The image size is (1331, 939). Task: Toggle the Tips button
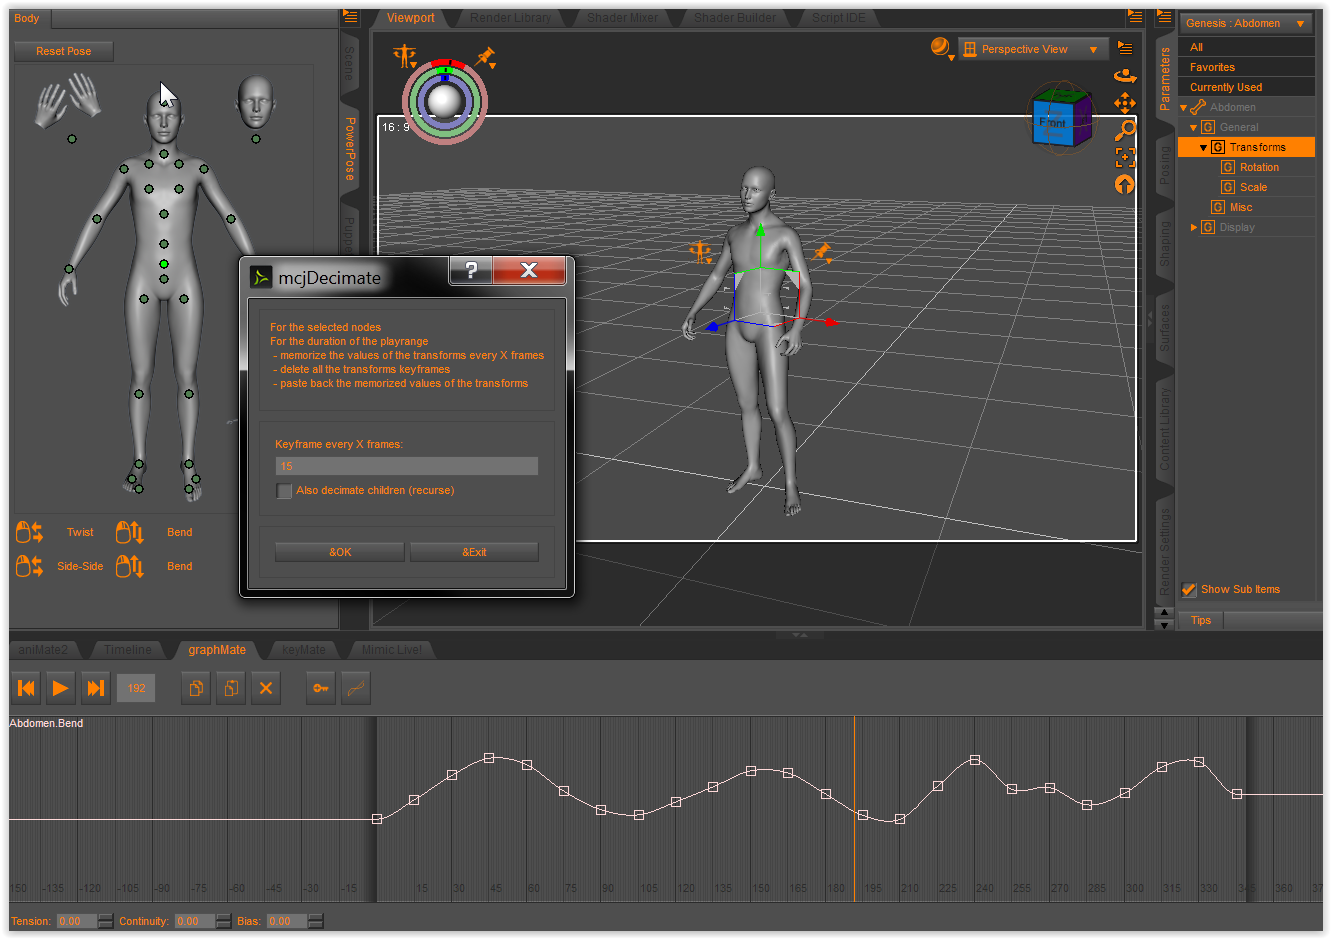point(1200,619)
